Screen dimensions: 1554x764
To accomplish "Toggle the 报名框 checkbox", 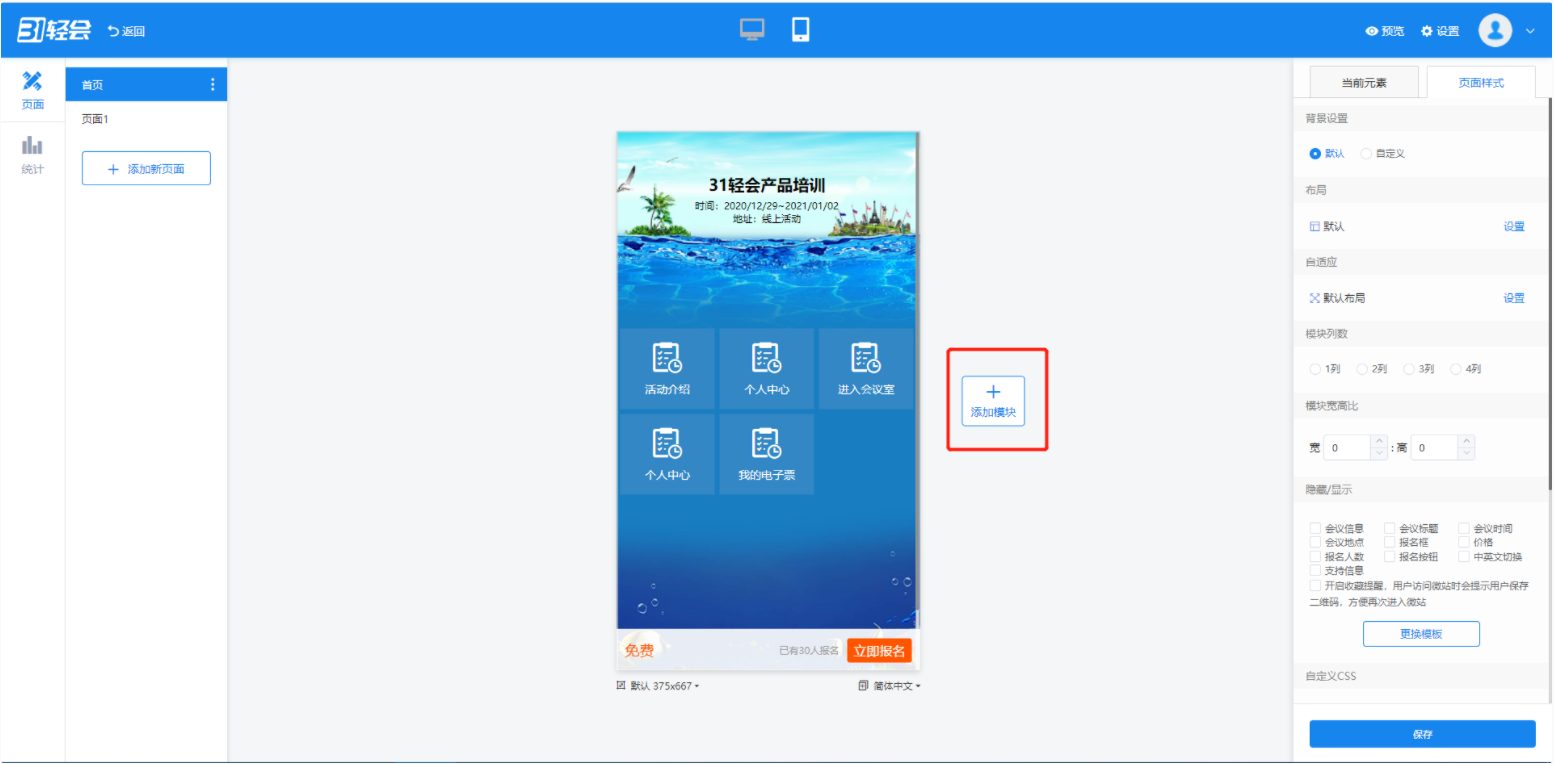I will coord(1389,542).
